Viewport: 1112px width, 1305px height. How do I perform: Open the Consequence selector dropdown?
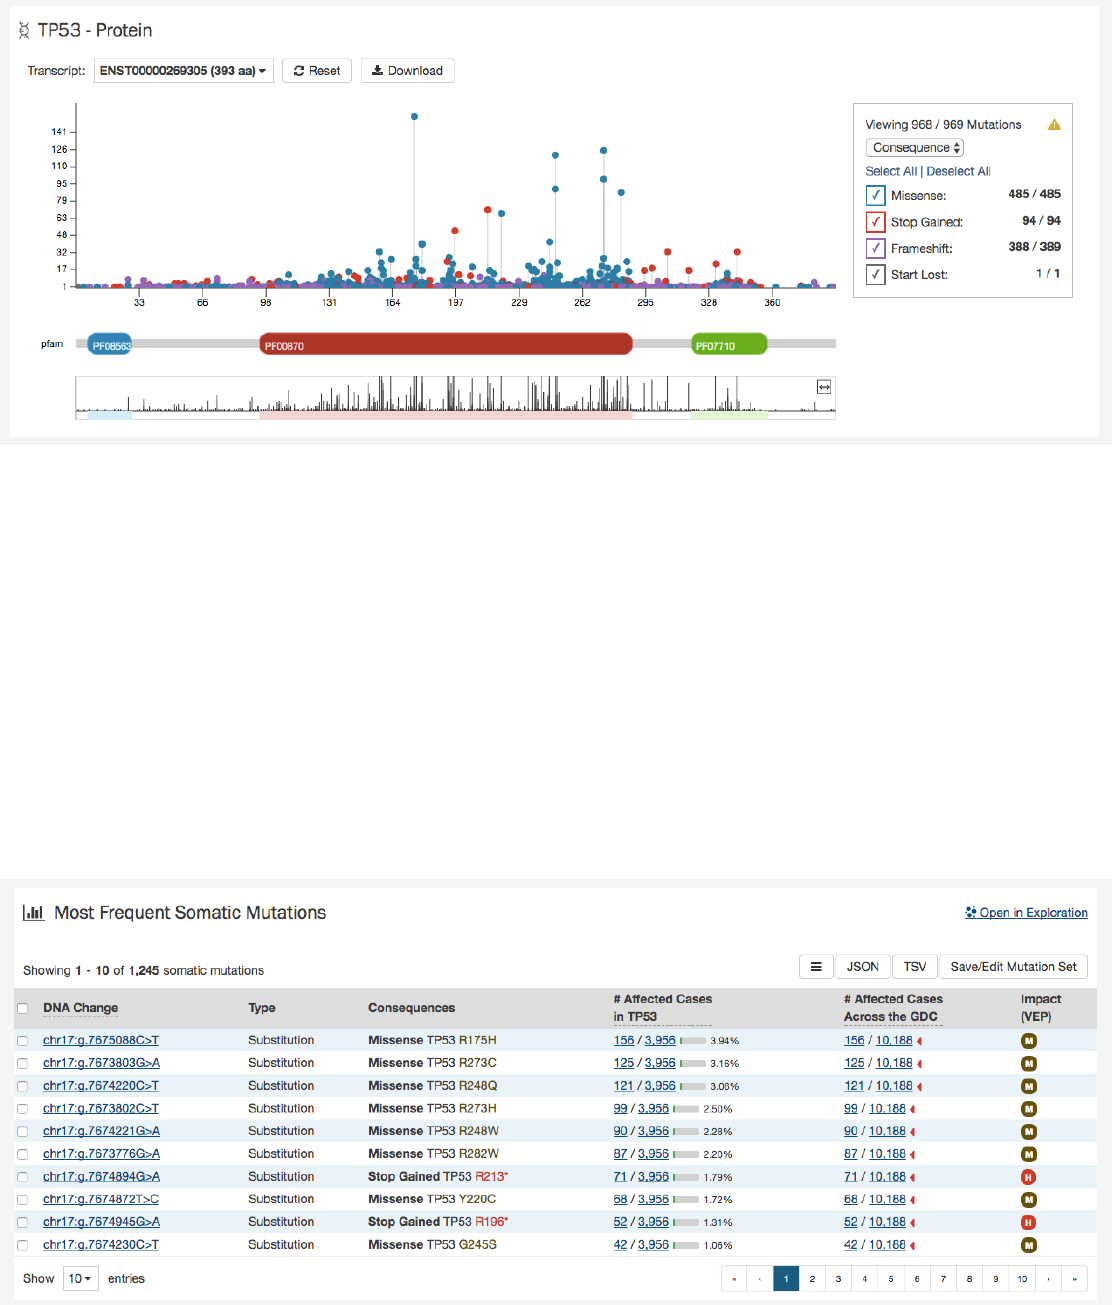point(914,148)
